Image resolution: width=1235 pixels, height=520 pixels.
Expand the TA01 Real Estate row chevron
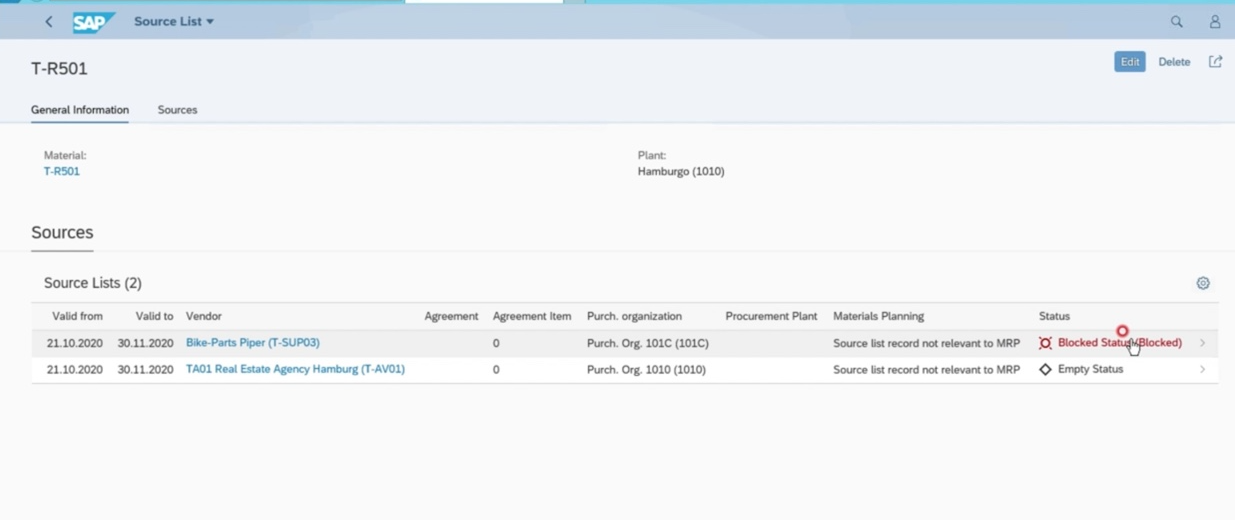tap(1202, 369)
